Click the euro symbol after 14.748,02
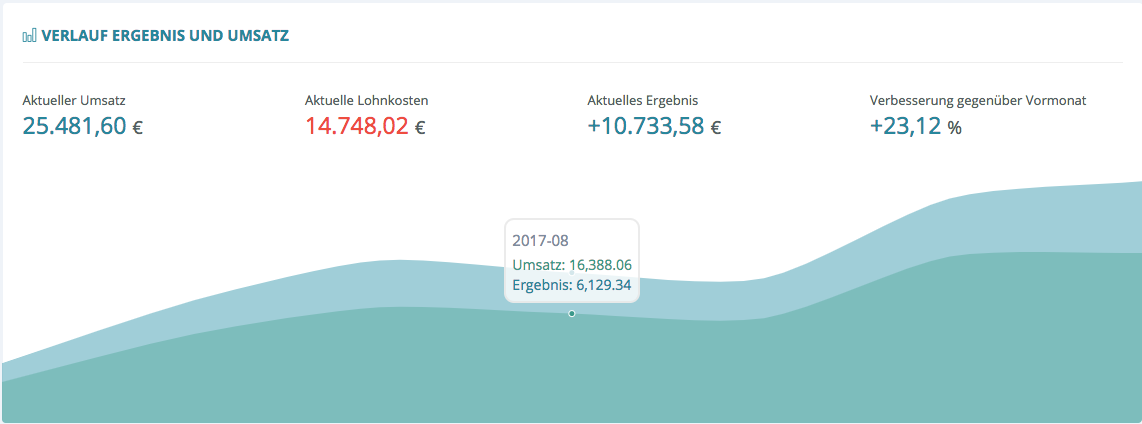The width and height of the screenshot is (1142, 424). click(420, 128)
